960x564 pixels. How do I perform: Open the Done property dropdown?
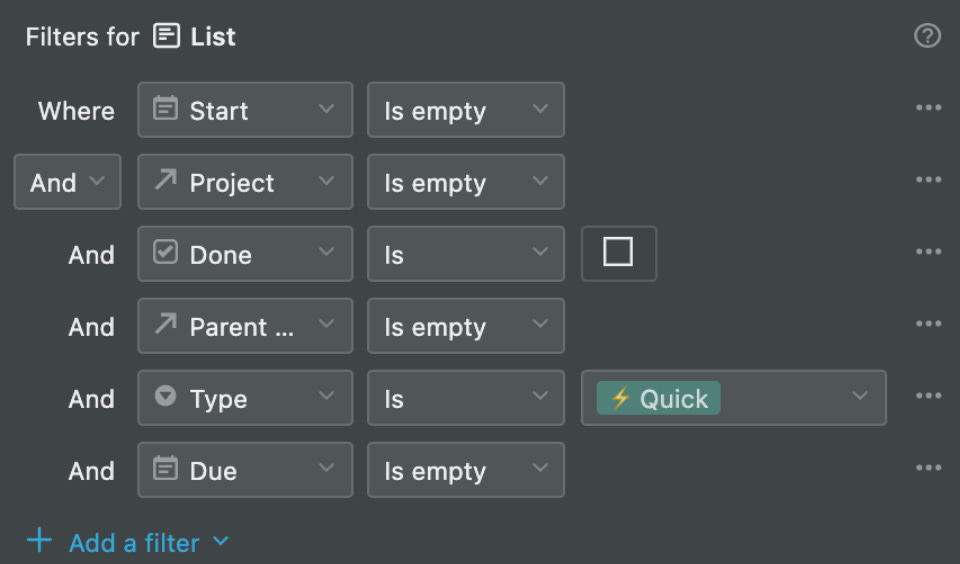(x=246, y=254)
